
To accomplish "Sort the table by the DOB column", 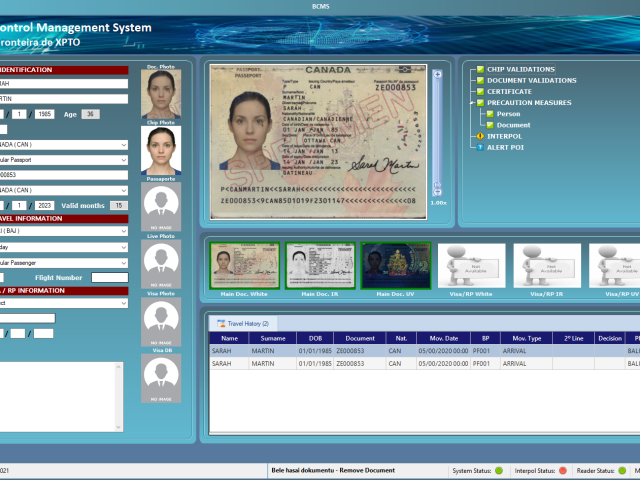I will [315, 338].
